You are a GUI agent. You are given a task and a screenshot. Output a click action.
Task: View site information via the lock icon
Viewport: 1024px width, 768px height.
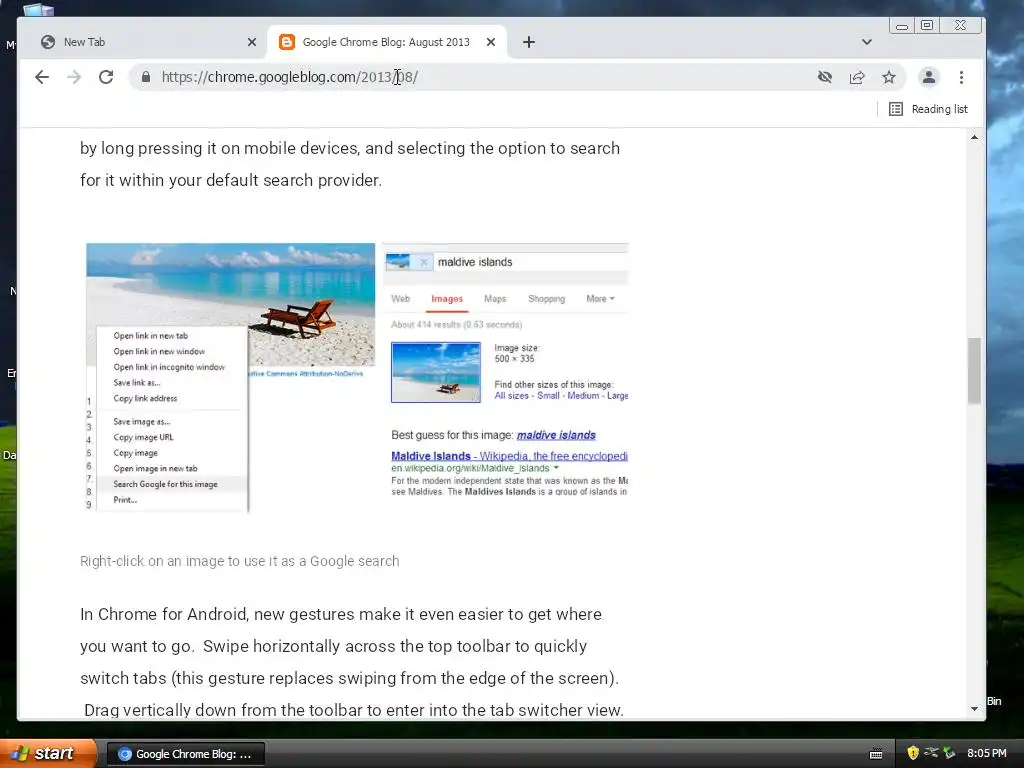pos(146,77)
